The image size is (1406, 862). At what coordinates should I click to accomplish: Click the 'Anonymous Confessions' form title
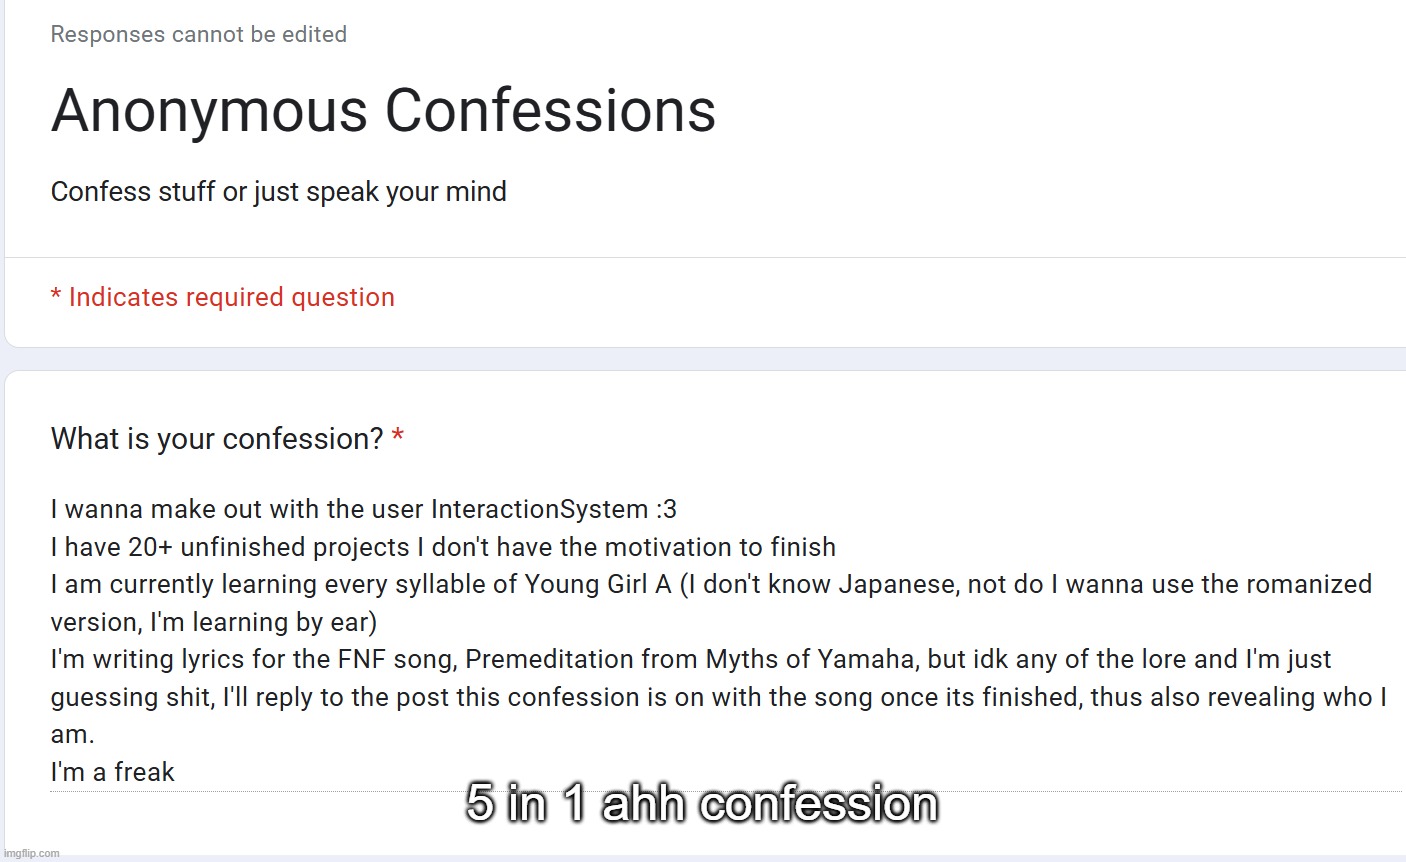point(383,110)
